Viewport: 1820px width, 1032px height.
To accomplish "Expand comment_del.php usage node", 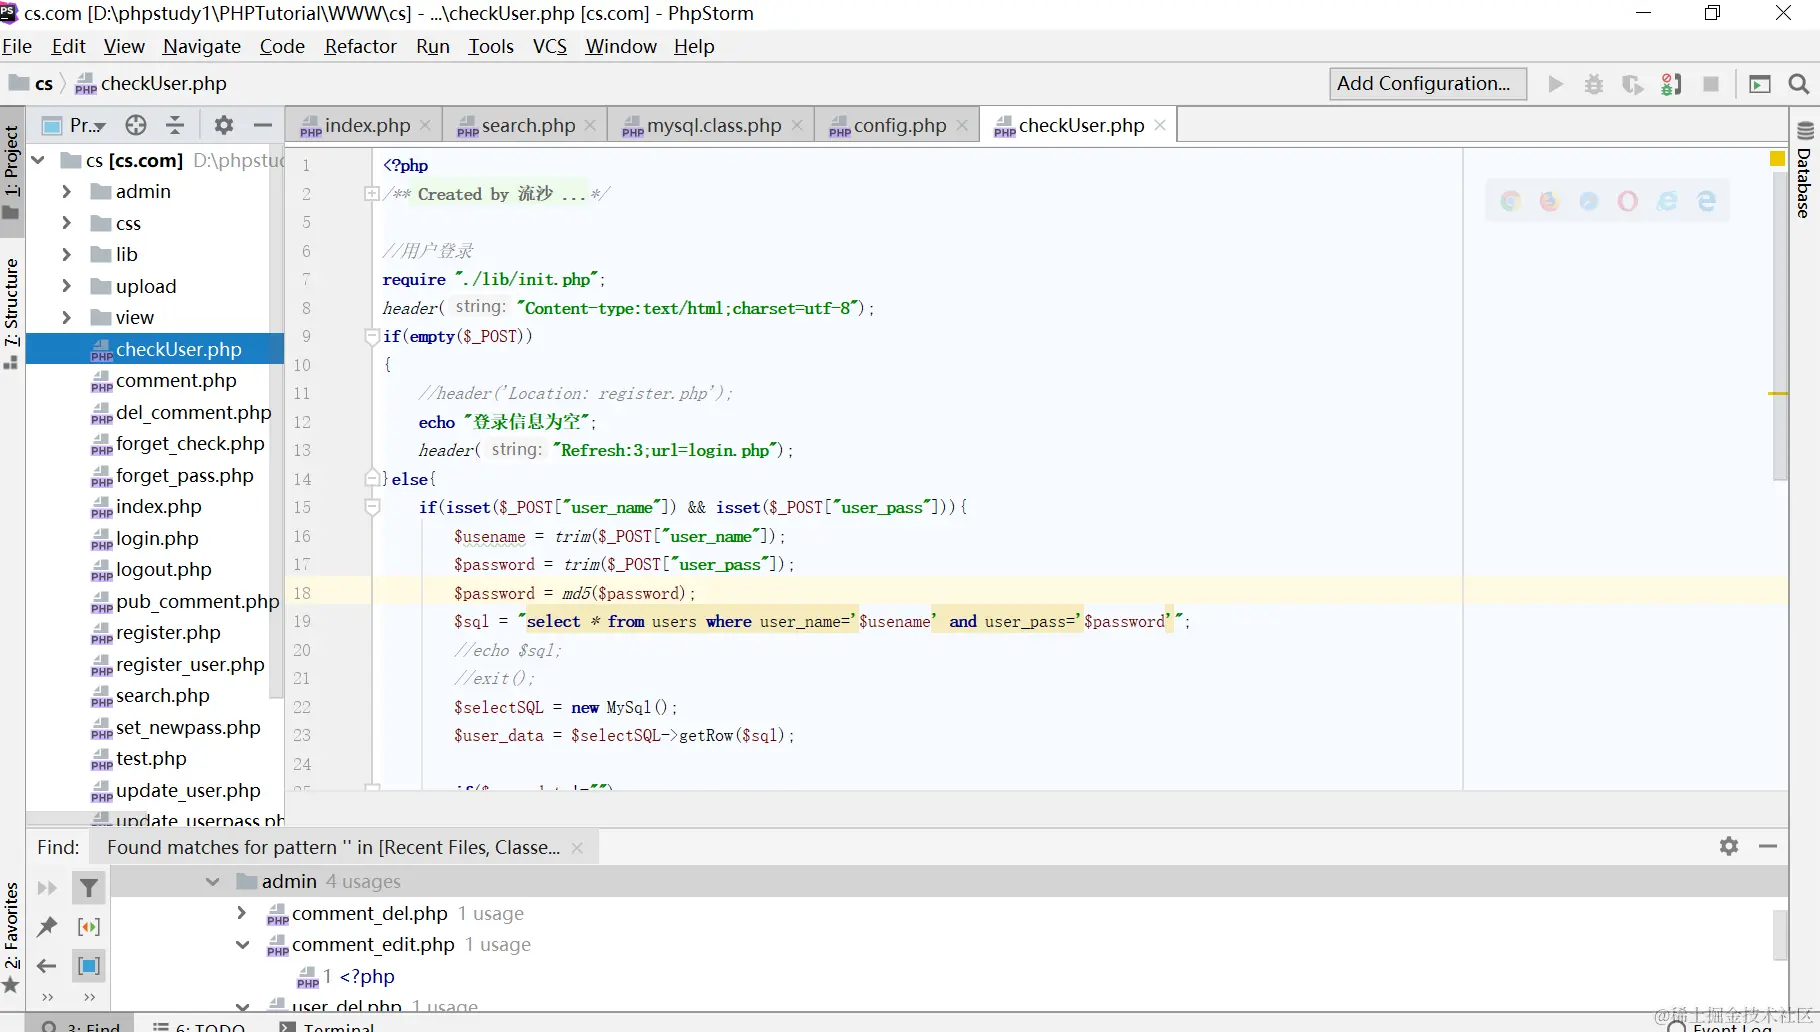I will coord(241,913).
